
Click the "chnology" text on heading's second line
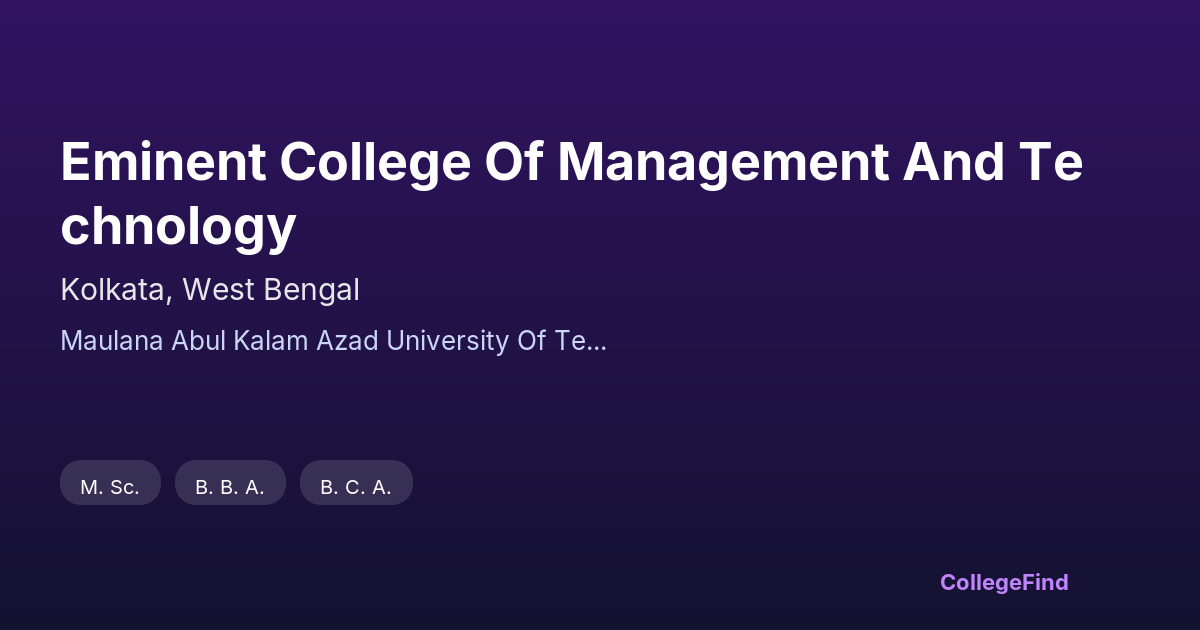[178, 226]
